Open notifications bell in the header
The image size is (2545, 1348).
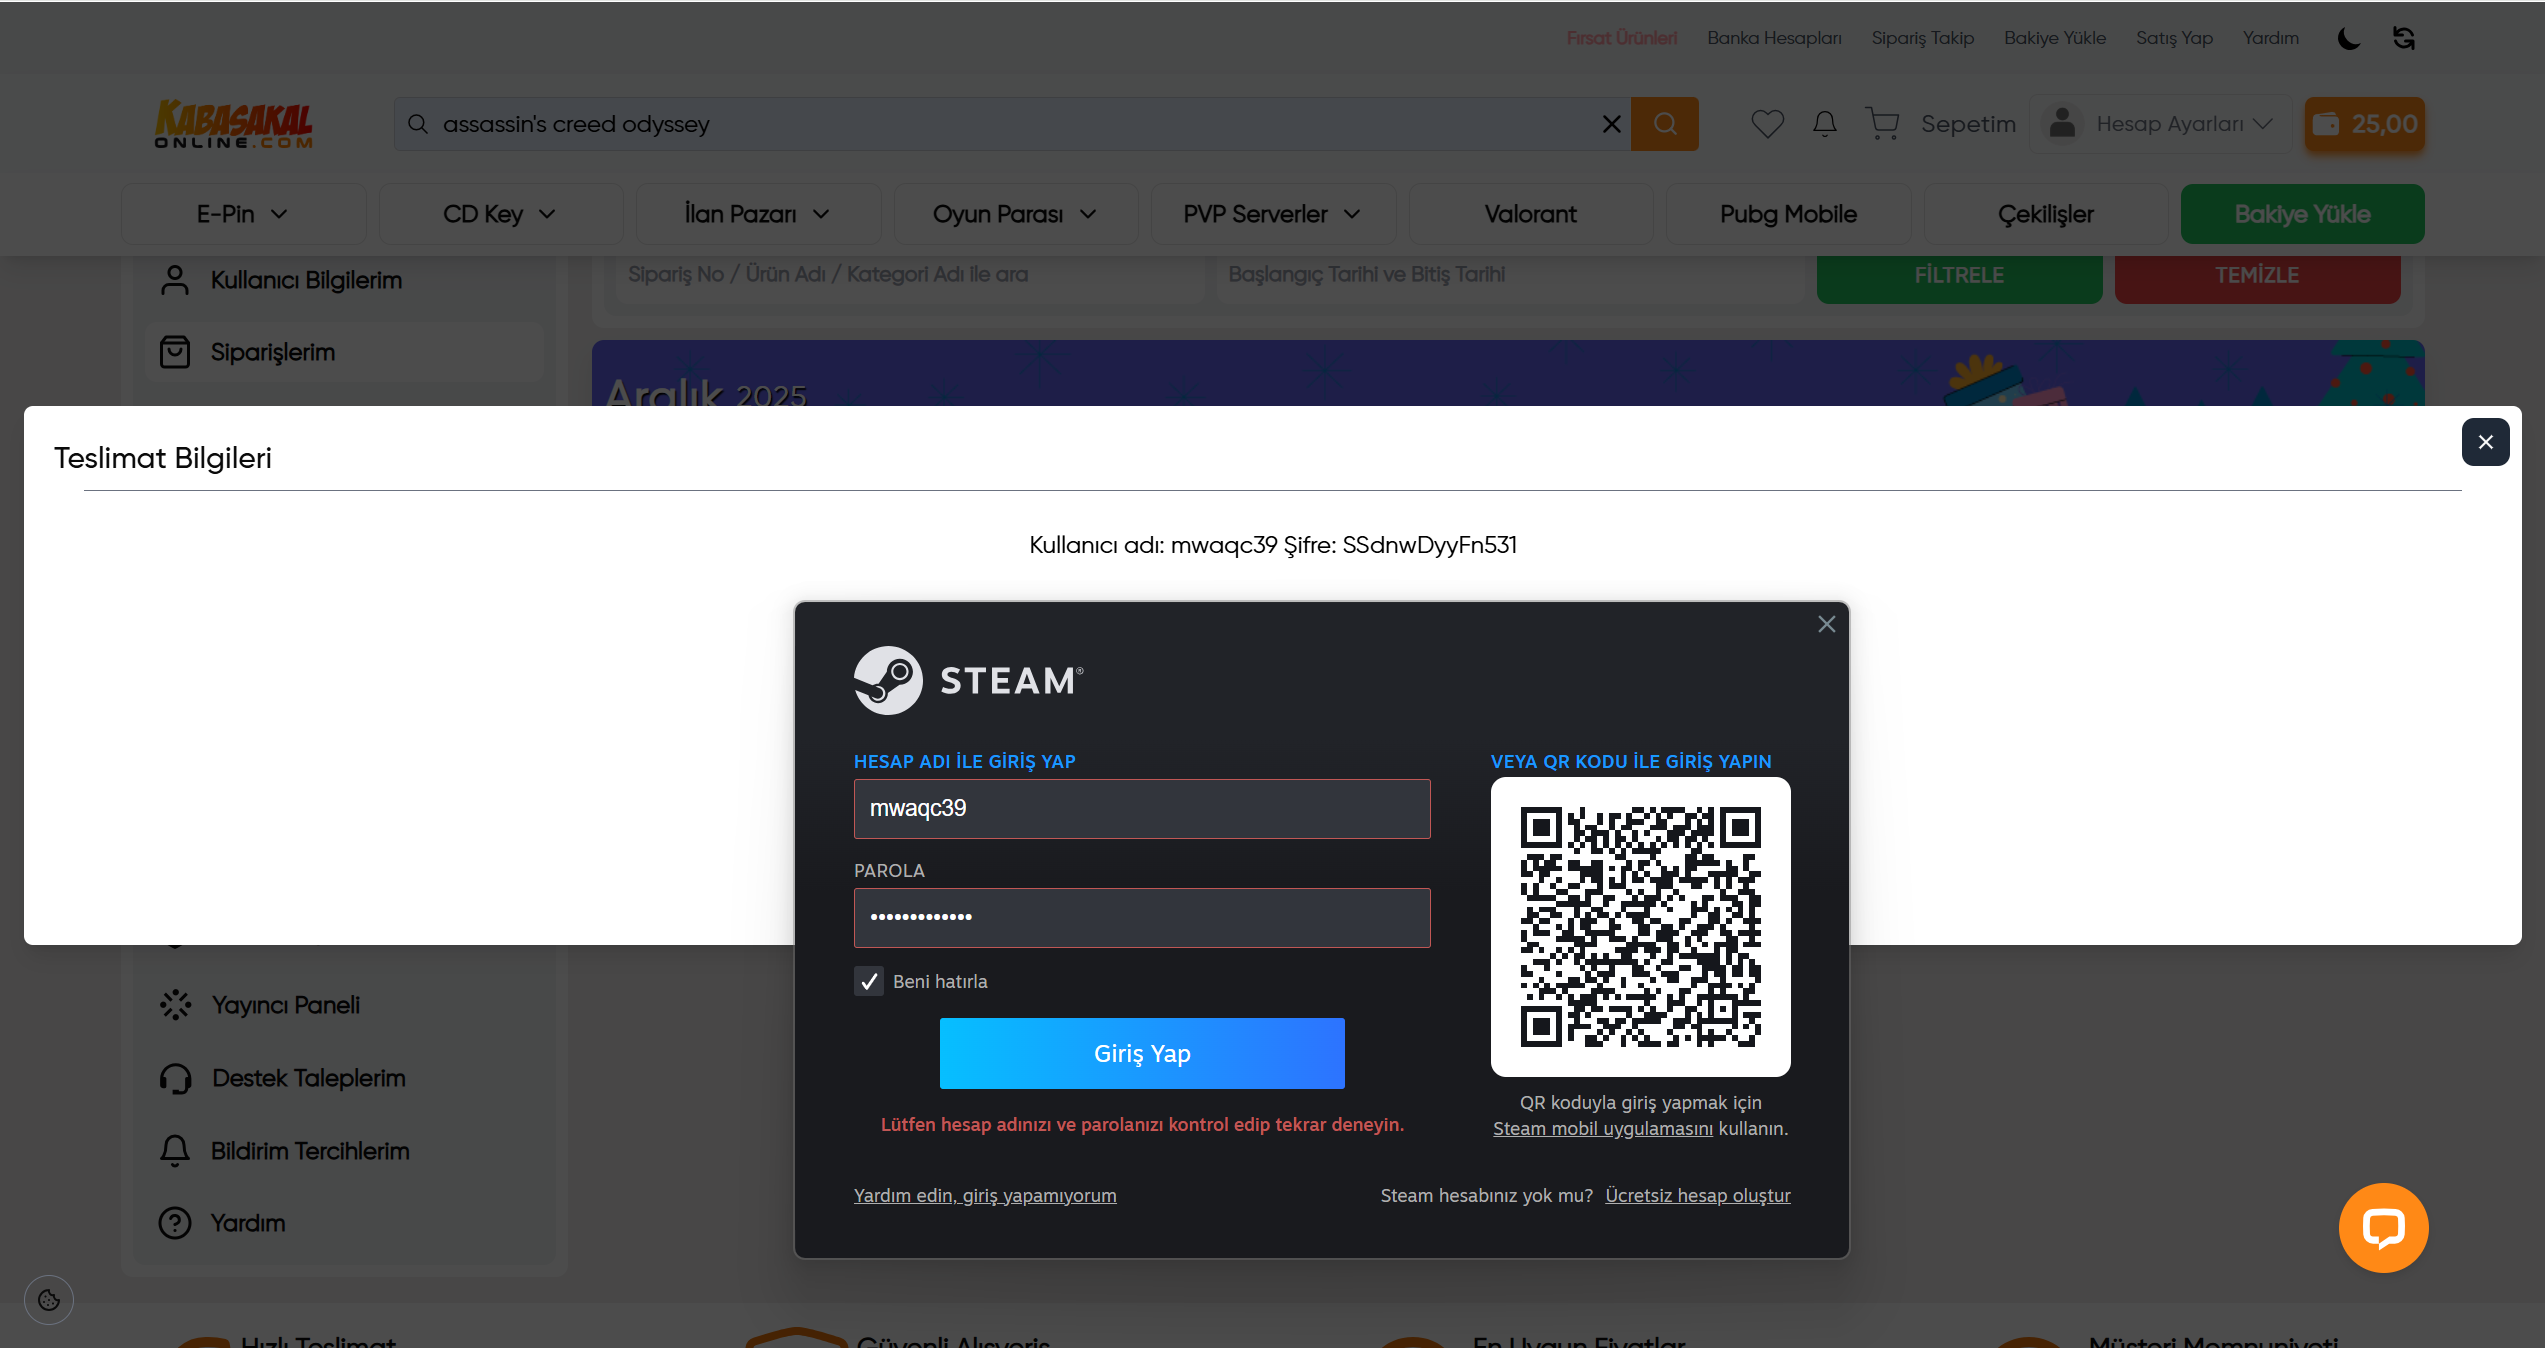[1825, 124]
